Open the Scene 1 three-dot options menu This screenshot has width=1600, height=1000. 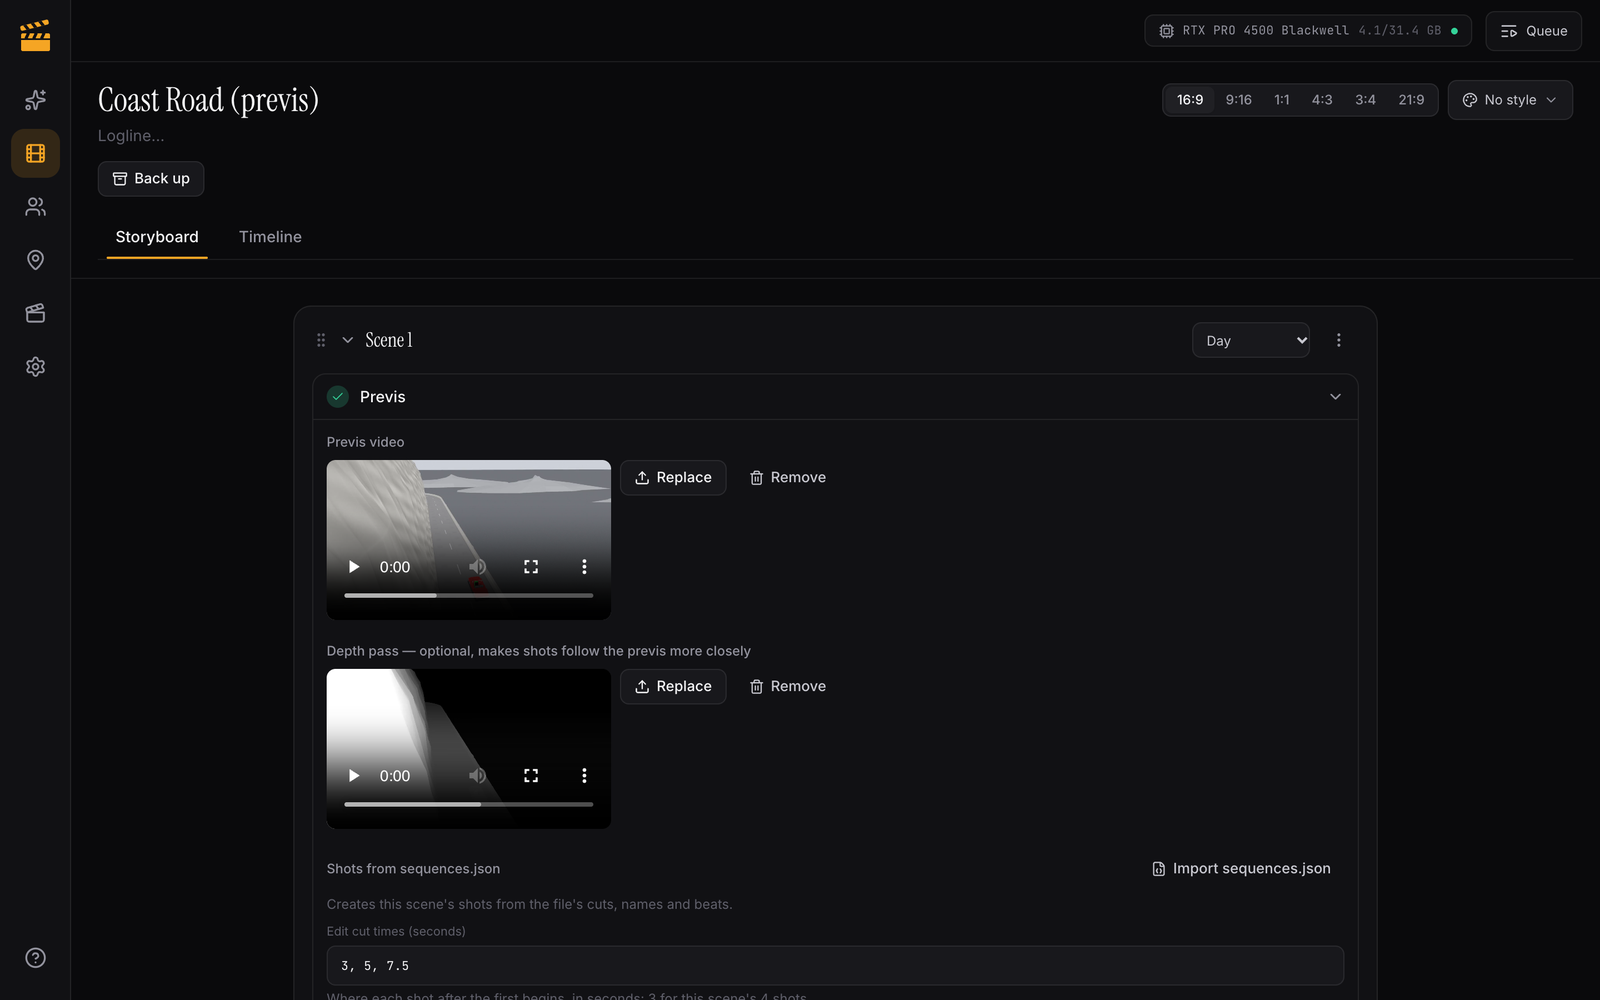1338,340
